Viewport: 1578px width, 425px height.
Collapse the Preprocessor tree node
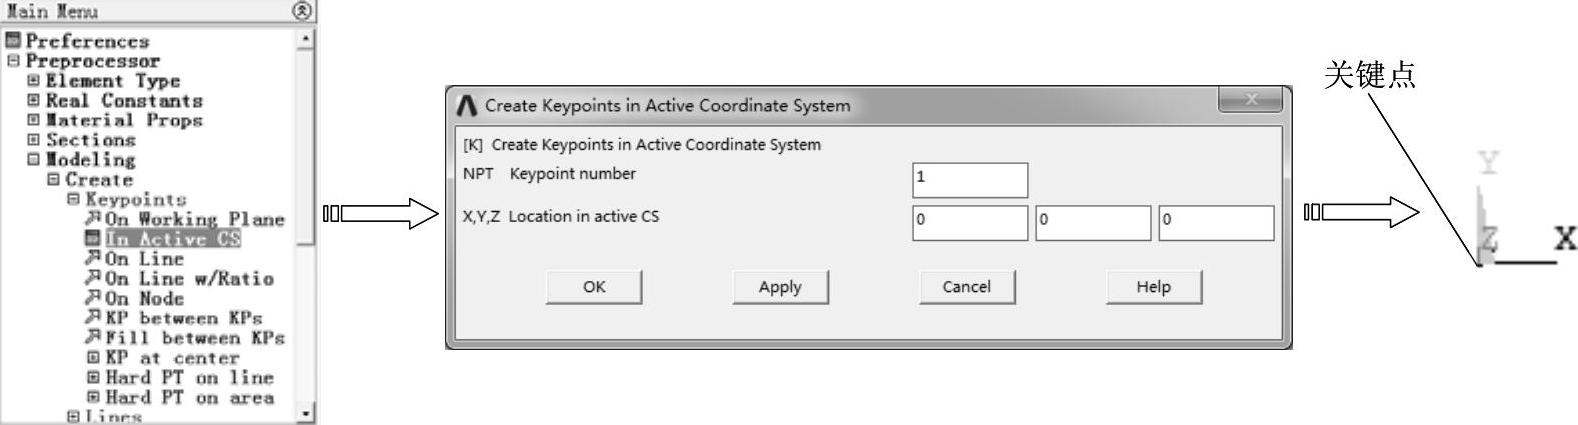click(13, 61)
